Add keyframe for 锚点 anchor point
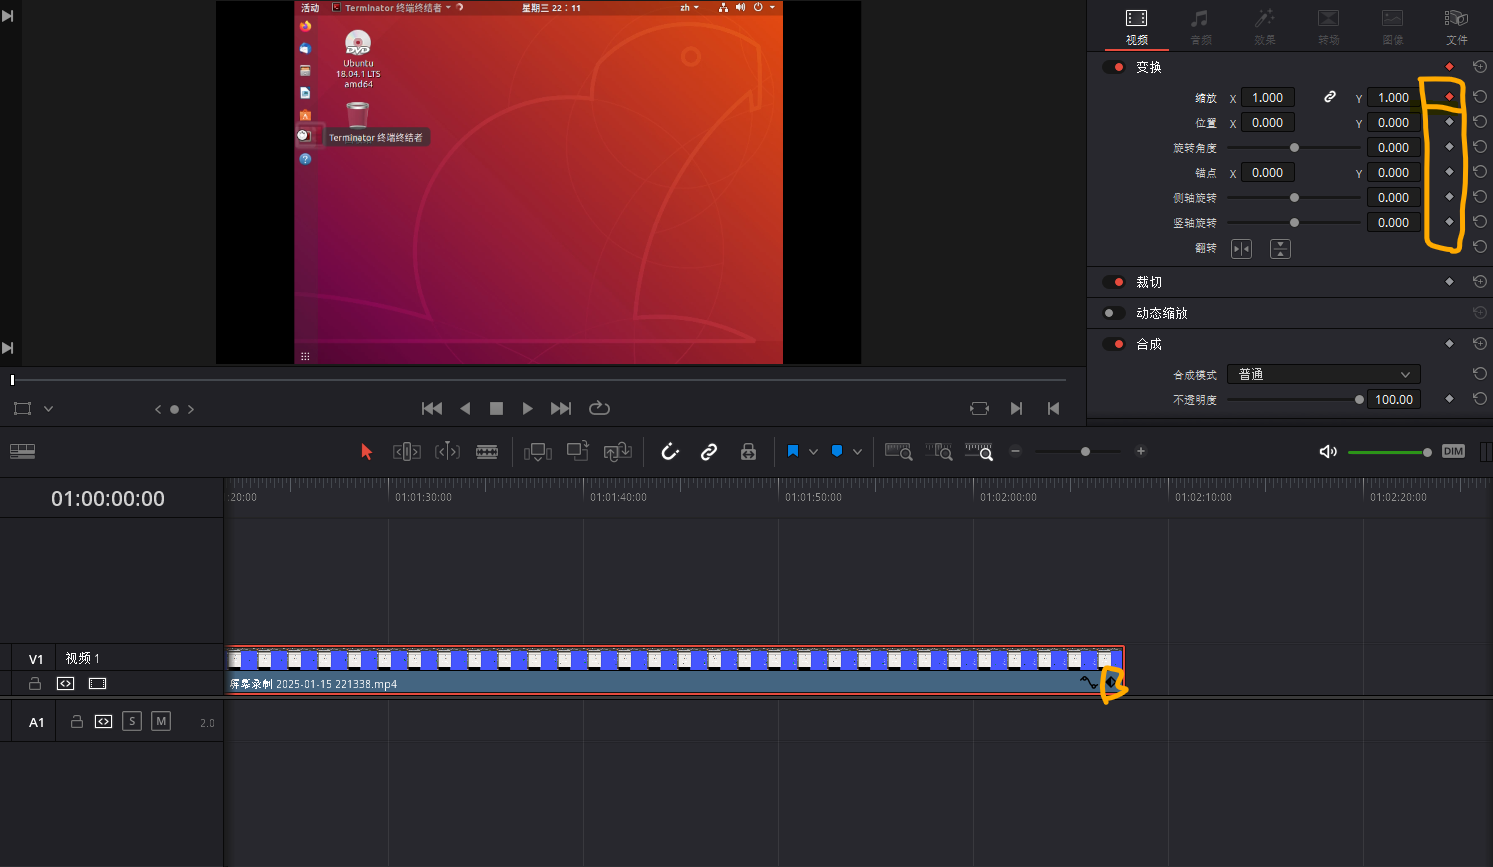Viewport: 1493px width, 867px height. click(1449, 172)
